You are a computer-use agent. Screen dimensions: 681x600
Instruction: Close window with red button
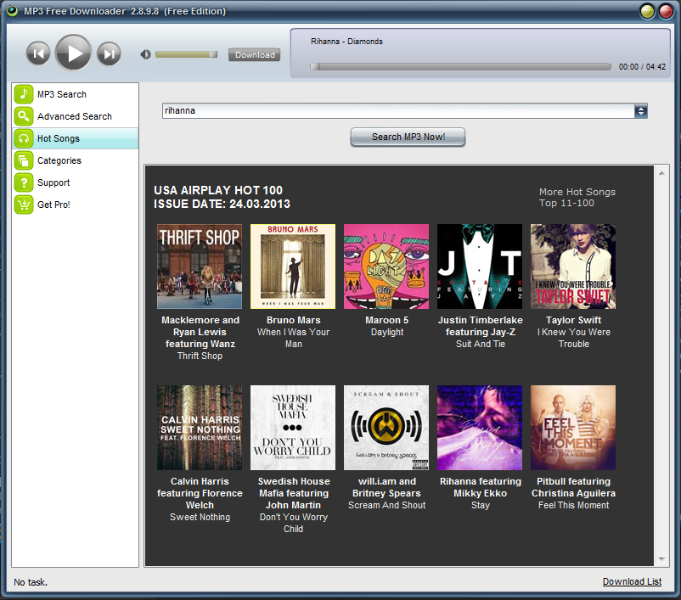pyautogui.click(x=666, y=11)
